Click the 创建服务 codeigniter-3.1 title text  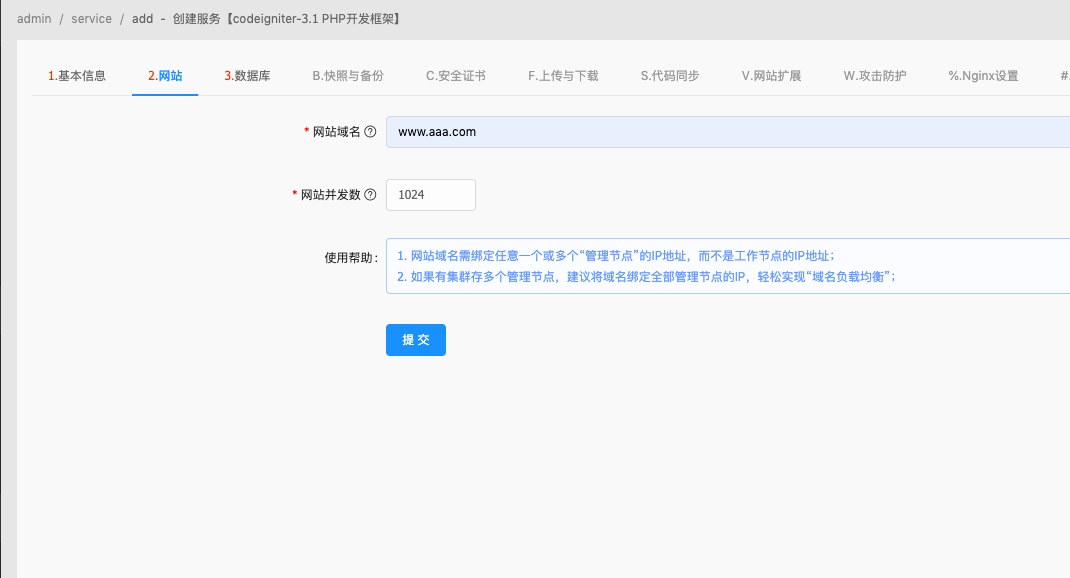[287, 18]
